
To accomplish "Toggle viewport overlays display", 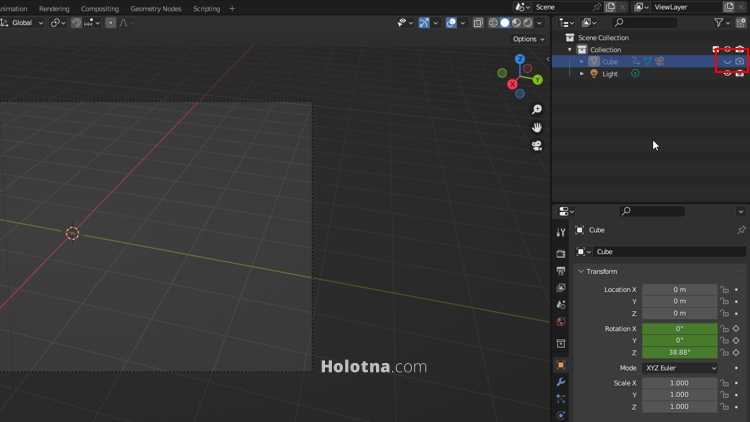I will point(451,22).
